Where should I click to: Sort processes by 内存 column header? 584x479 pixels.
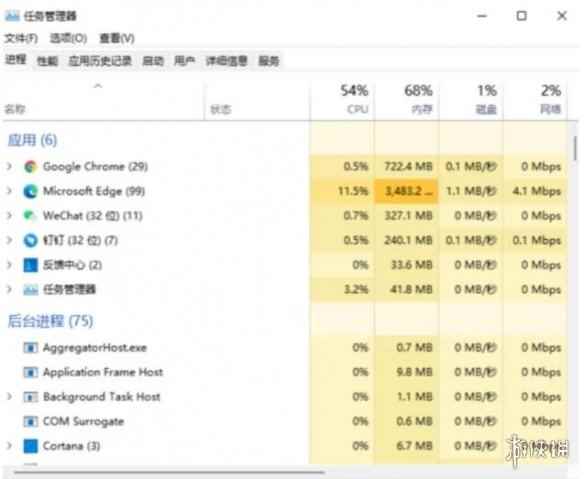coord(407,99)
